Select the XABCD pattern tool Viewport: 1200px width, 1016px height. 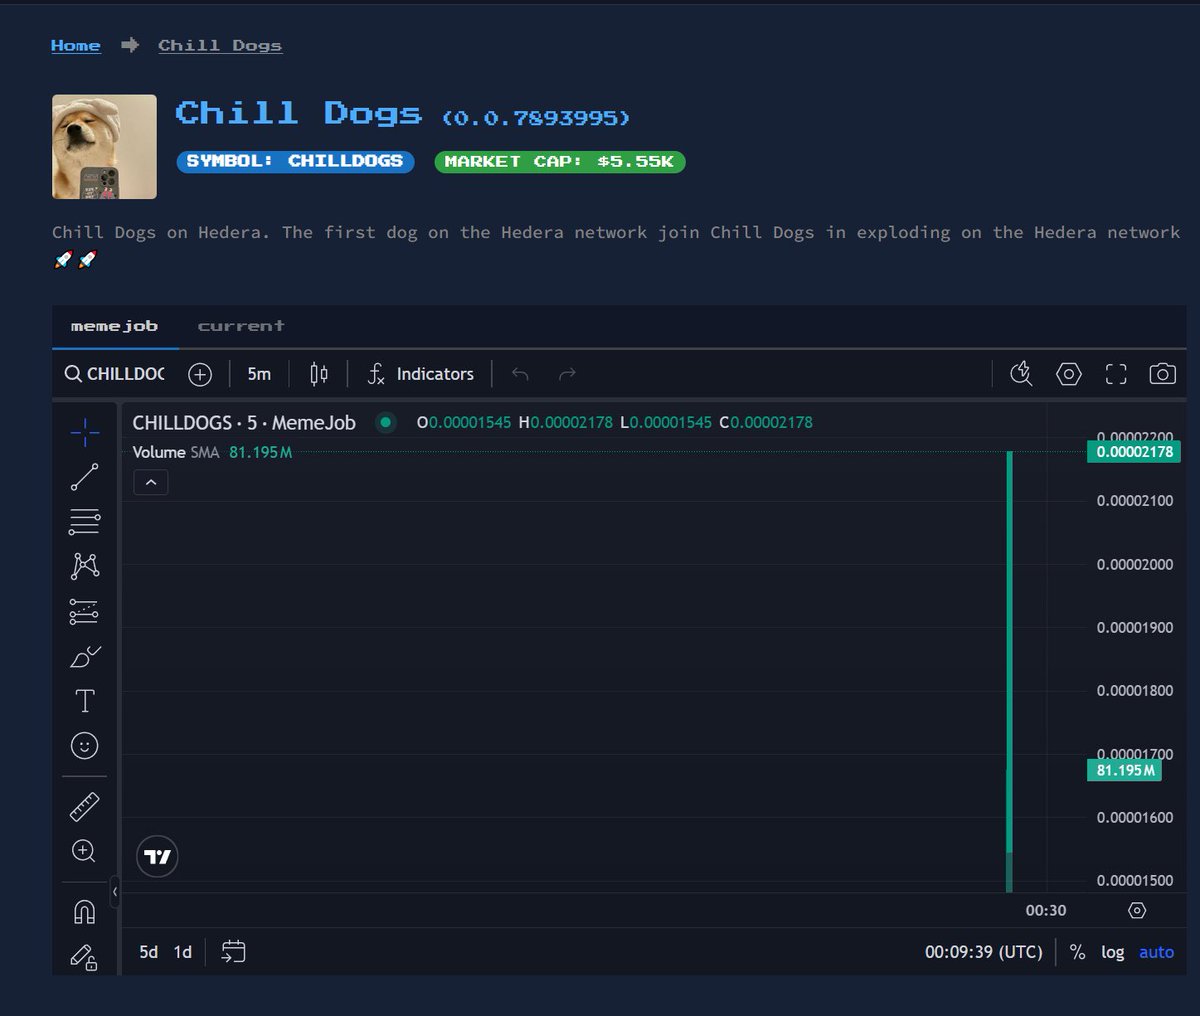85,566
